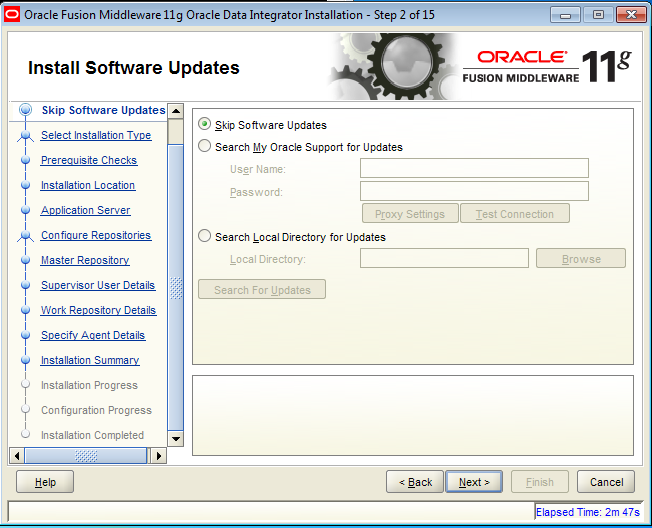Go back with the Back button
Screen dimensions: 652x528
pos(415,482)
